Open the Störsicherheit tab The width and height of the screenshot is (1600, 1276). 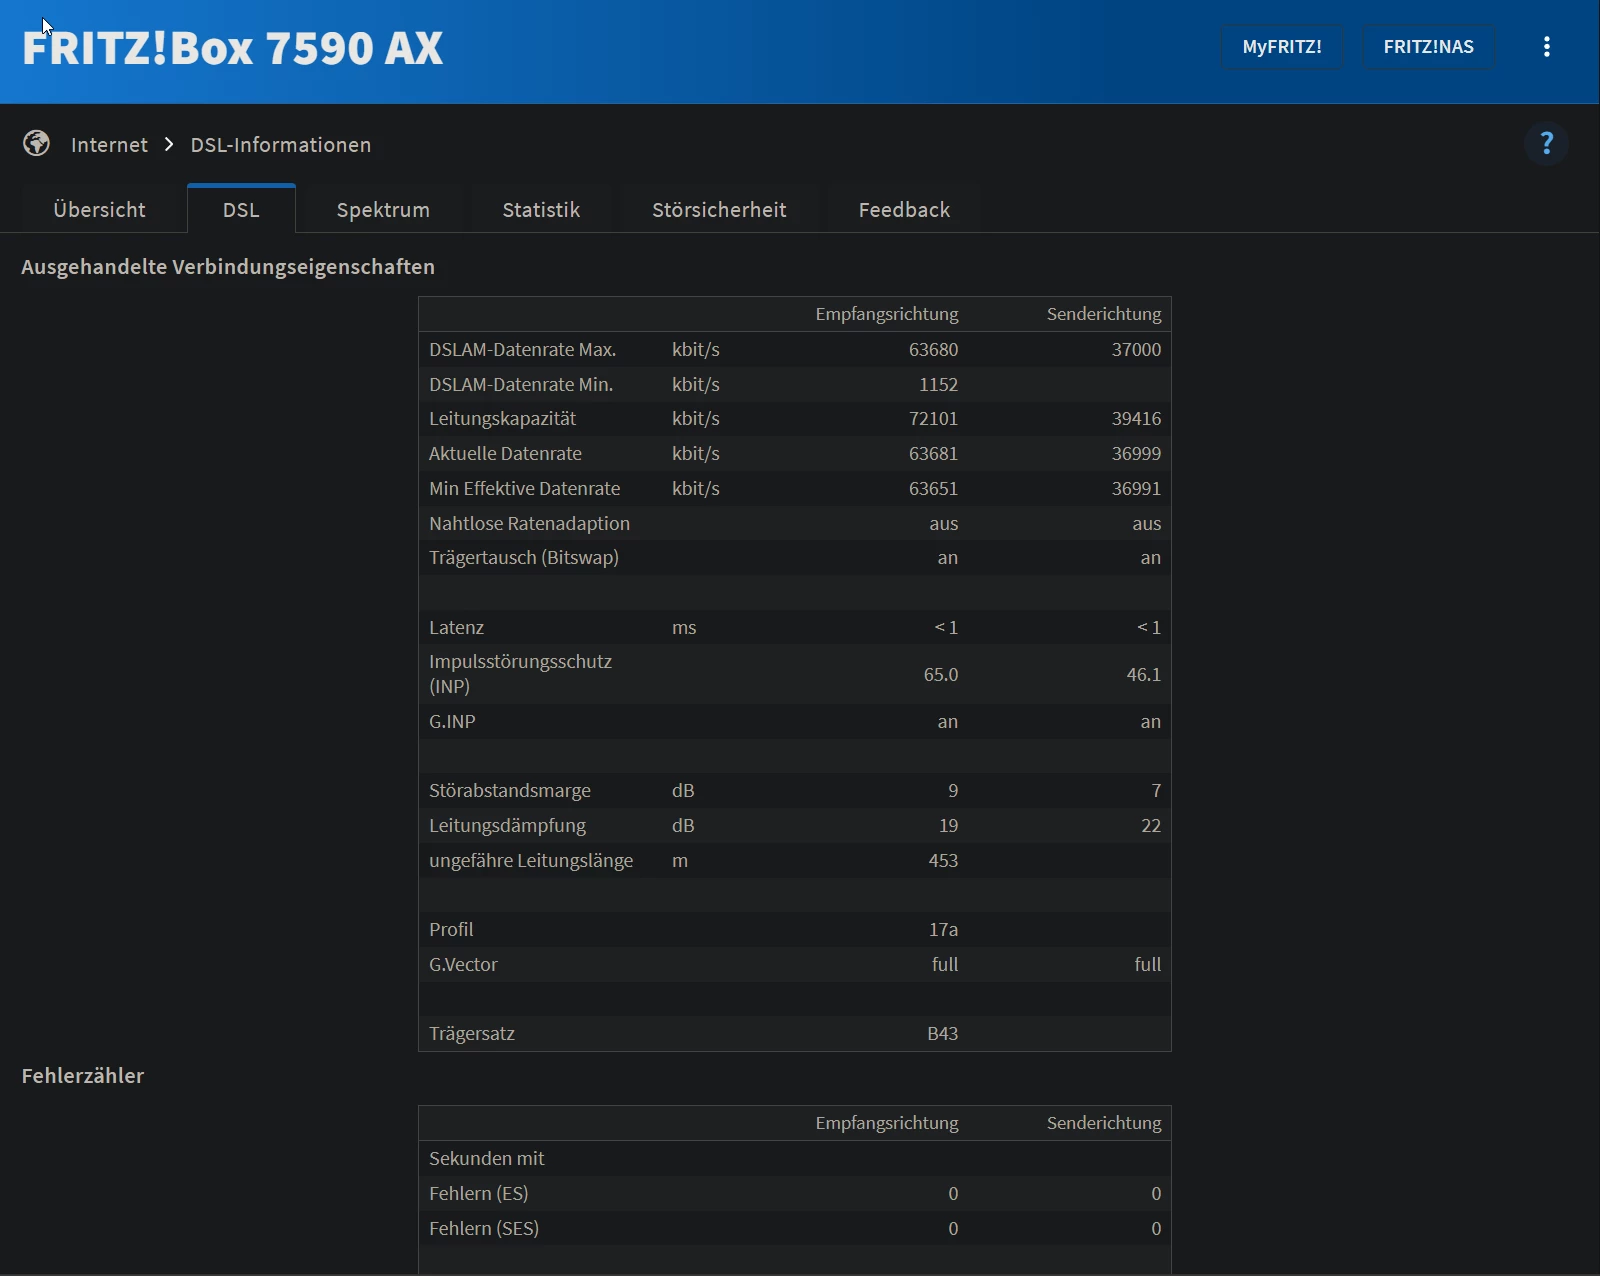(x=719, y=209)
